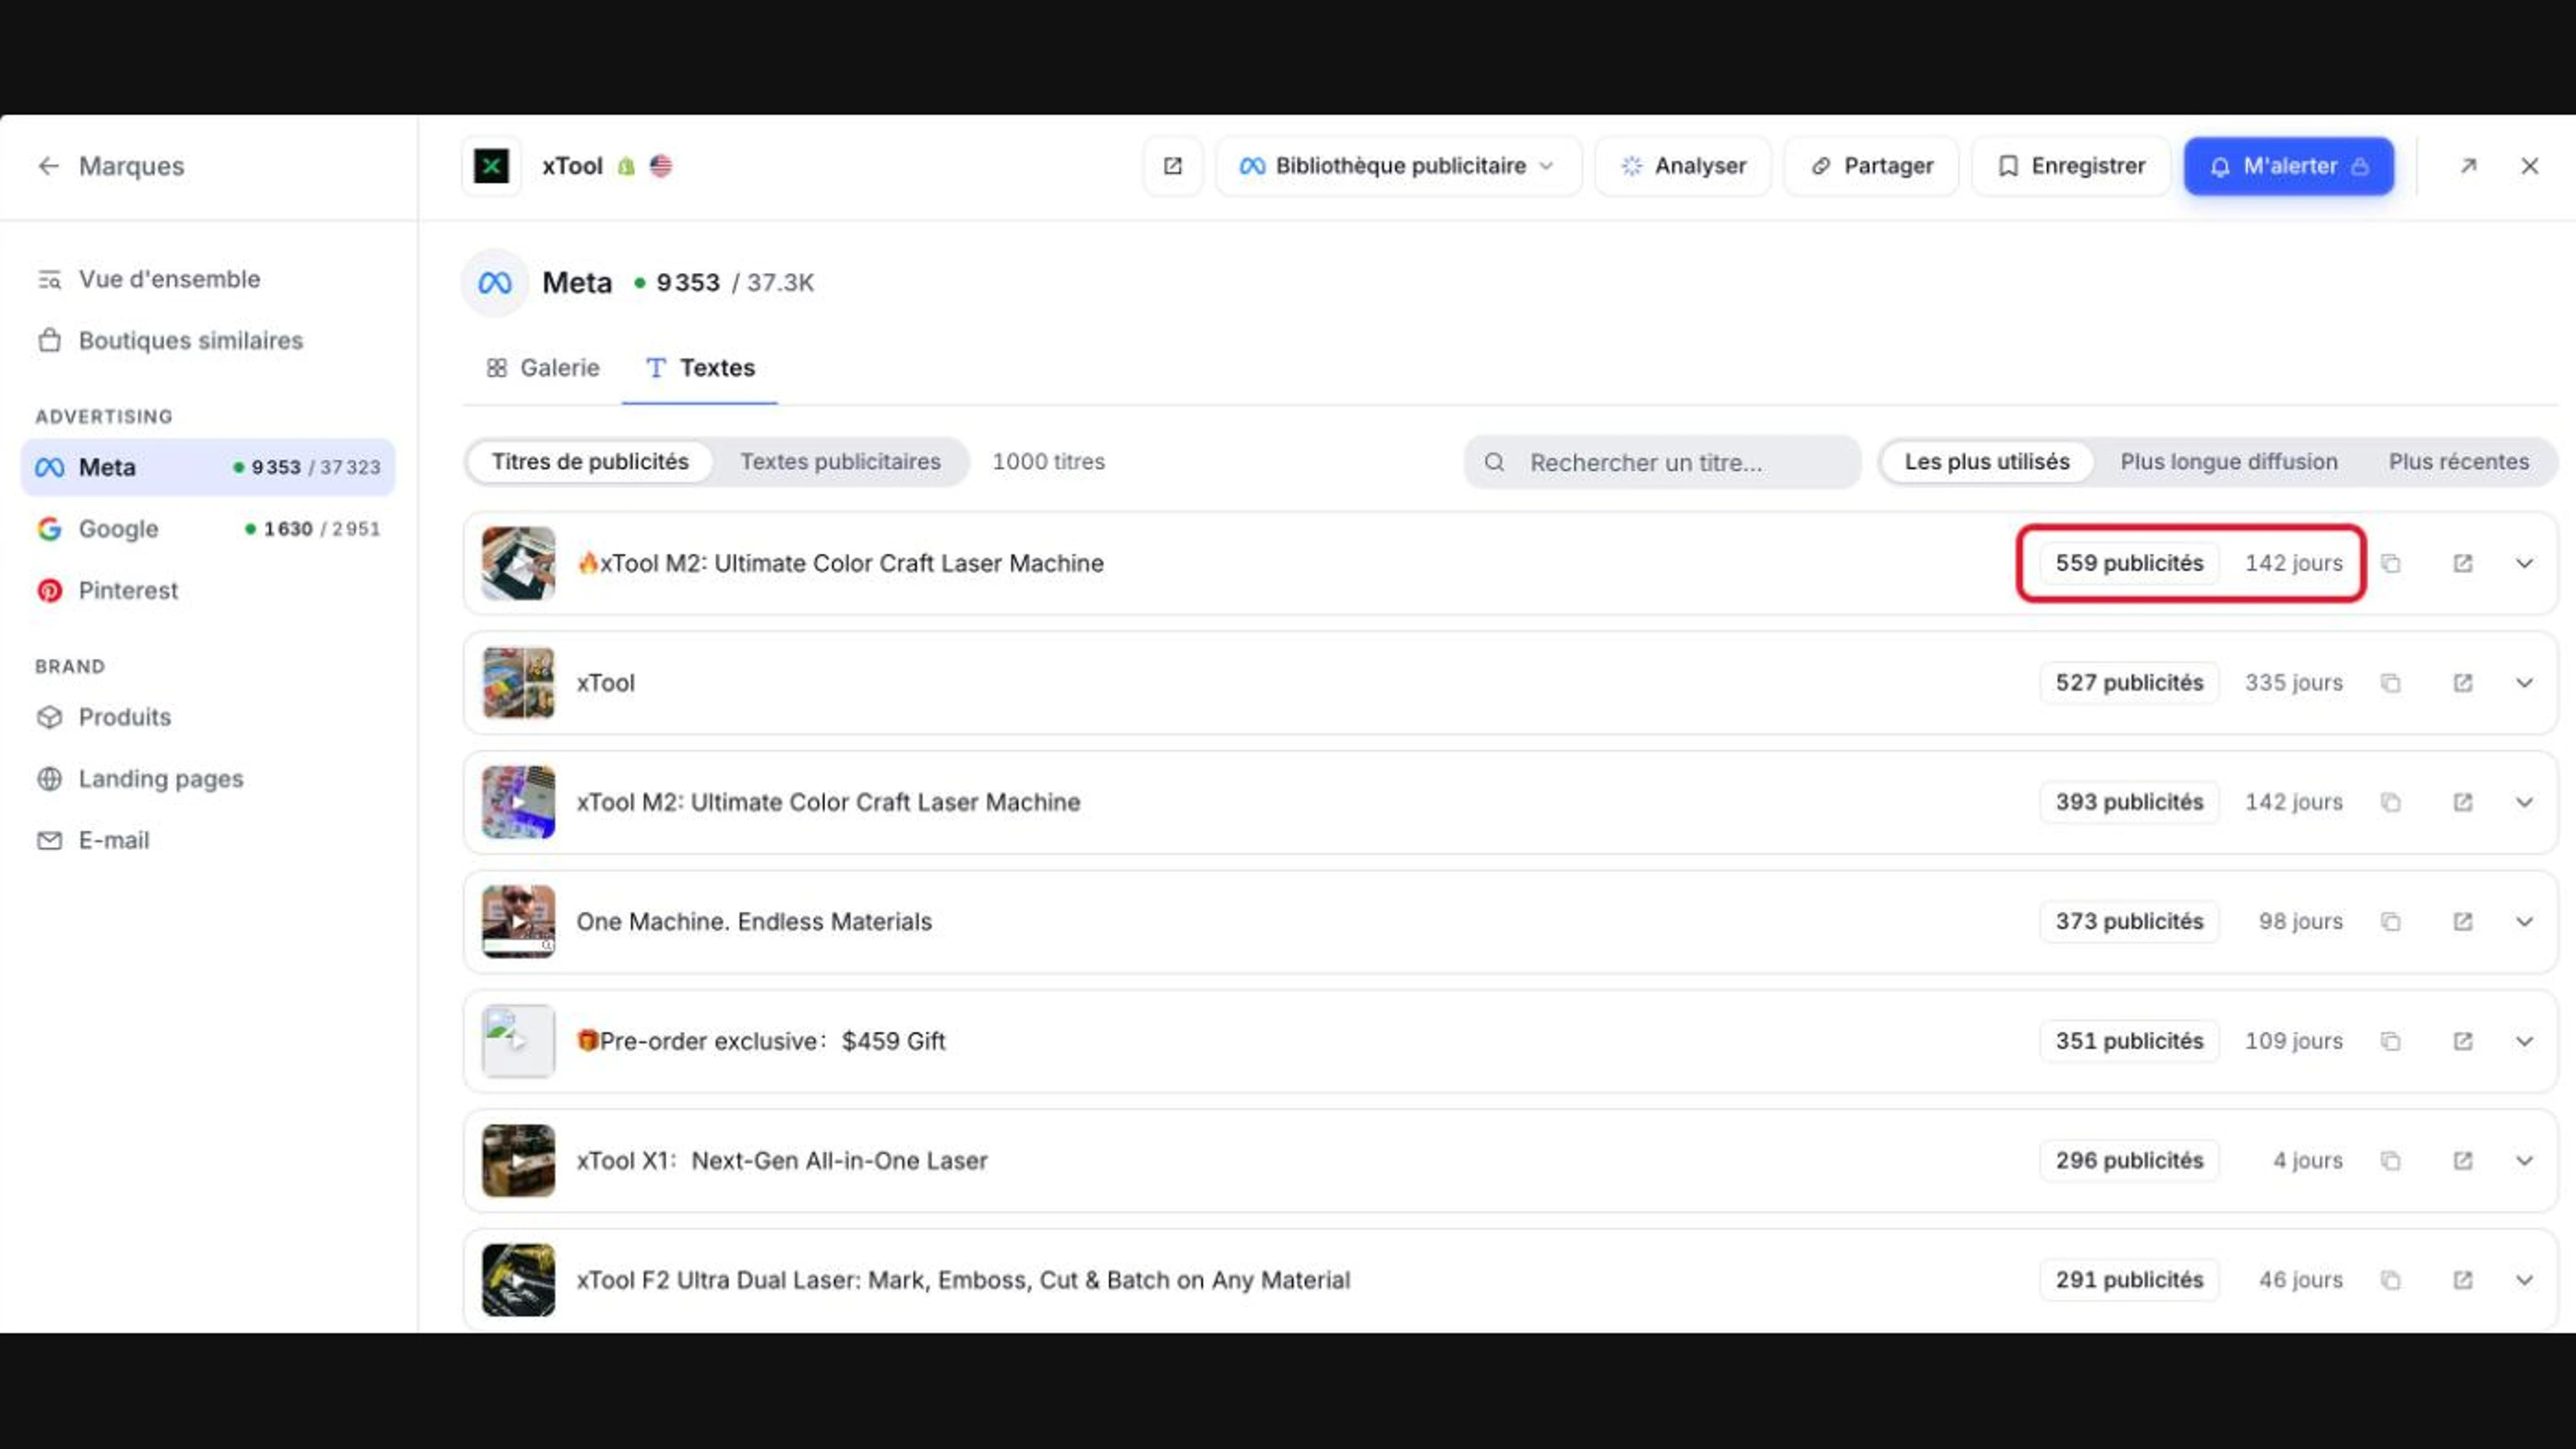This screenshot has width=2576, height=1449.
Task: Expand xTool F2 Ultra Dual Laser row
Action: tap(2525, 1281)
